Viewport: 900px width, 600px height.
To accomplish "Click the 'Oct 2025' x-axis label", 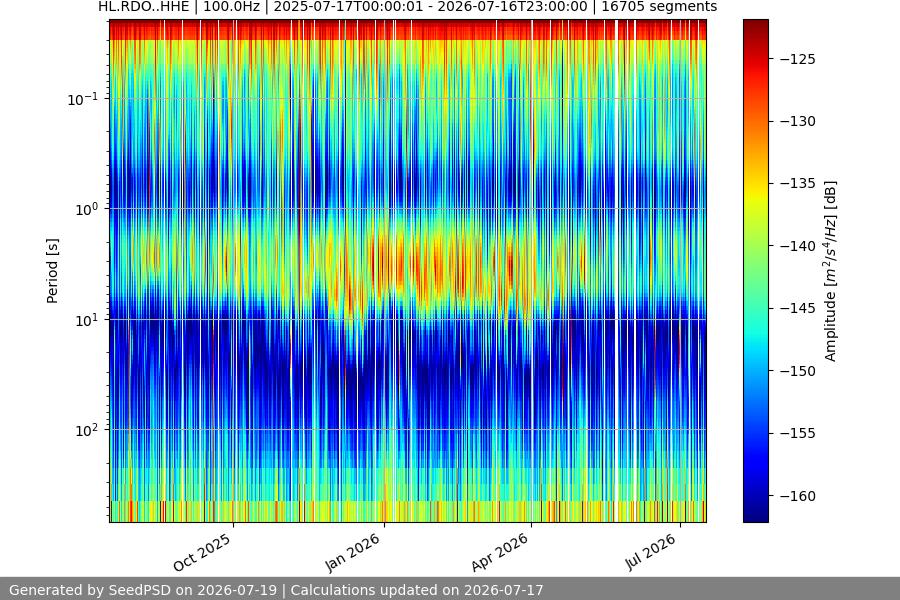I will (202, 552).
